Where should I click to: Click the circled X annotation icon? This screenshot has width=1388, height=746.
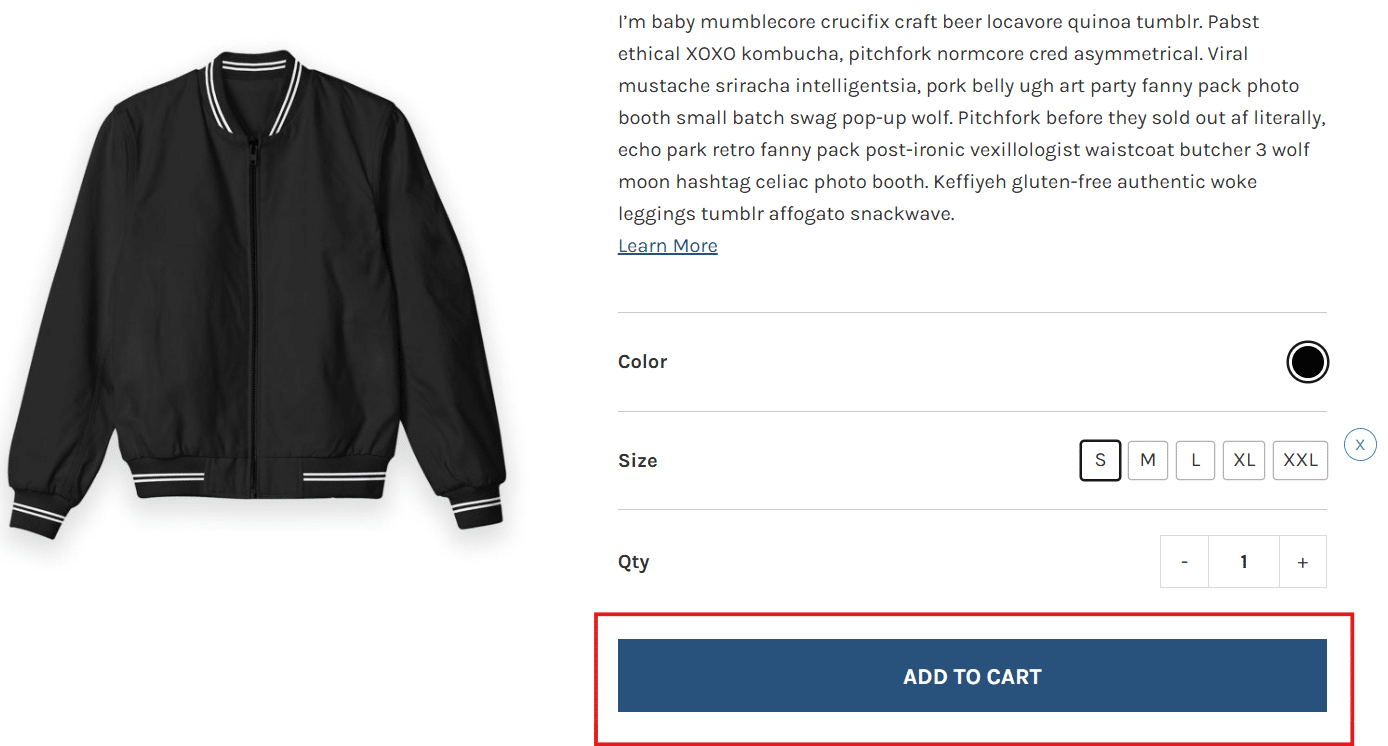pos(1360,444)
